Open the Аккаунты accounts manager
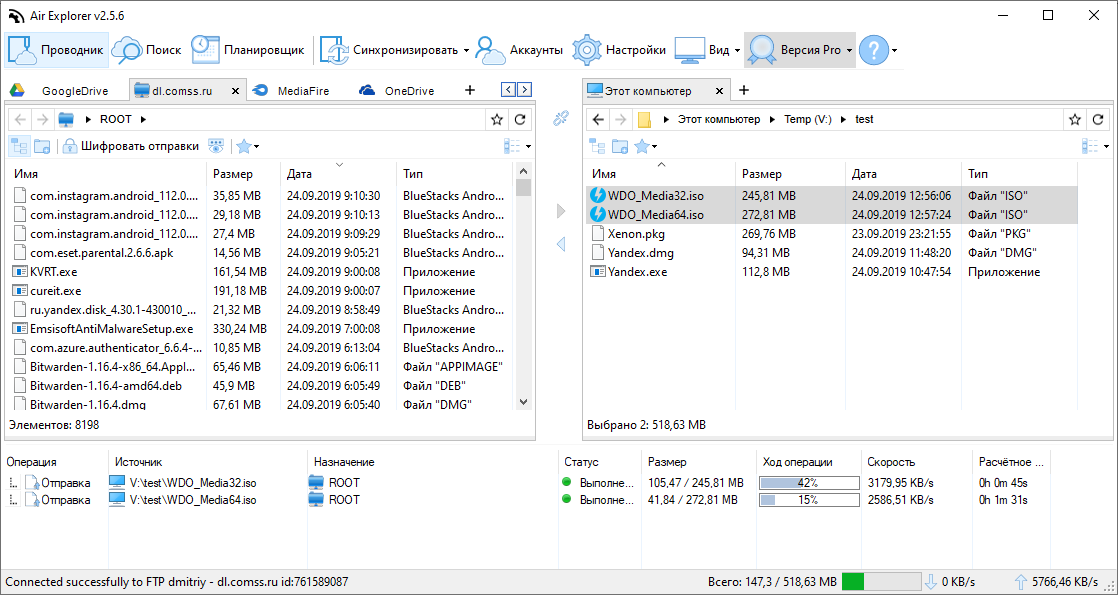 (520, 50)
